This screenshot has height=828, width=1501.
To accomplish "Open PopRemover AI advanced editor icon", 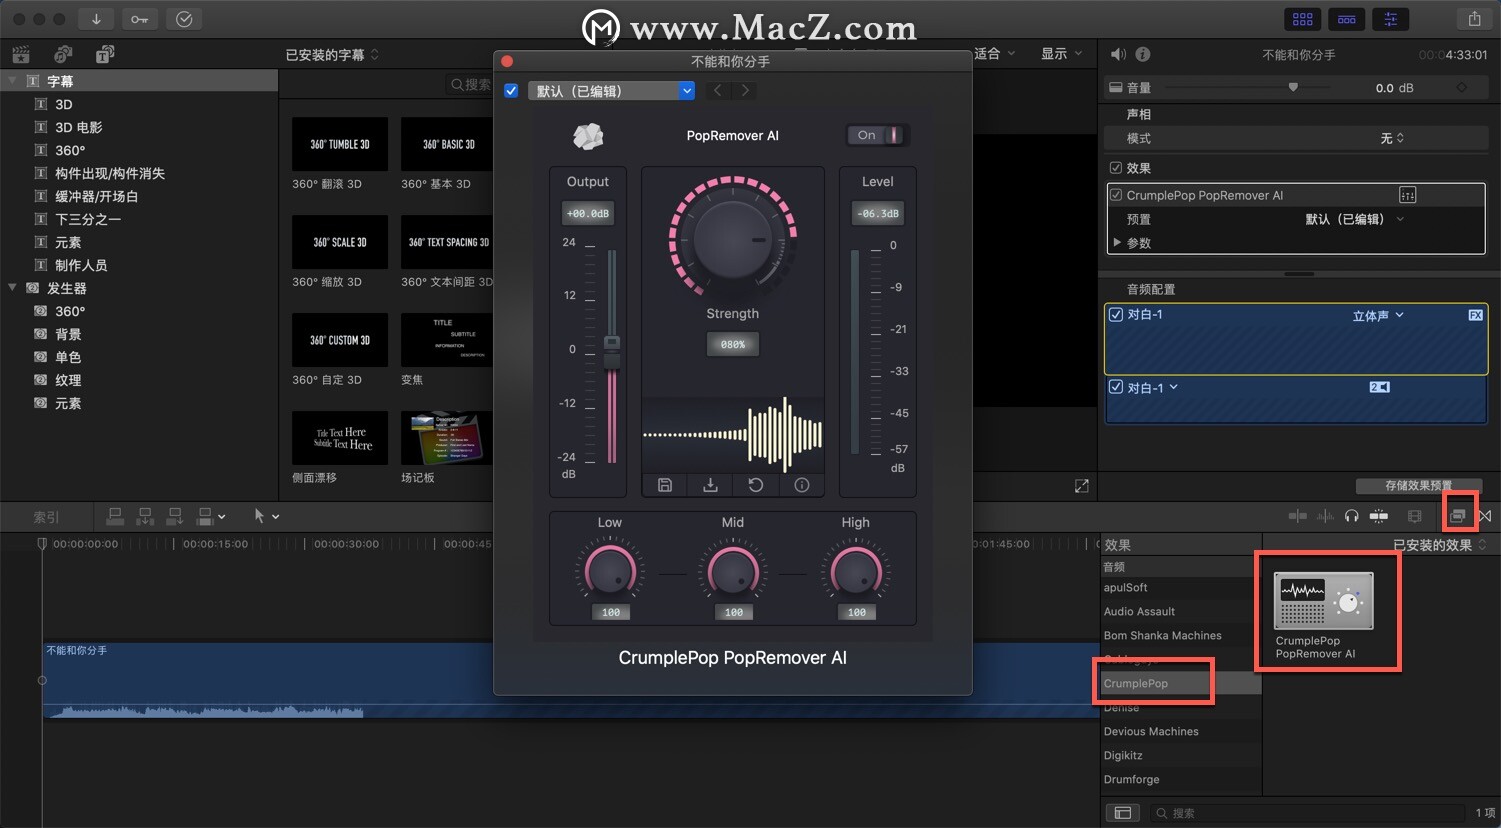I will [x=1407, y=195].
